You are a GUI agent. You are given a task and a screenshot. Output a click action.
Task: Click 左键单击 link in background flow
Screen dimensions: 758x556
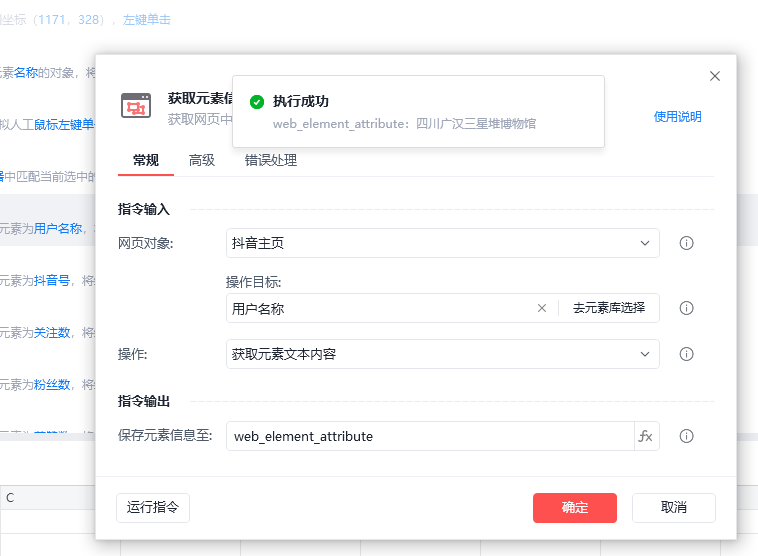click(x=146, y=20)
